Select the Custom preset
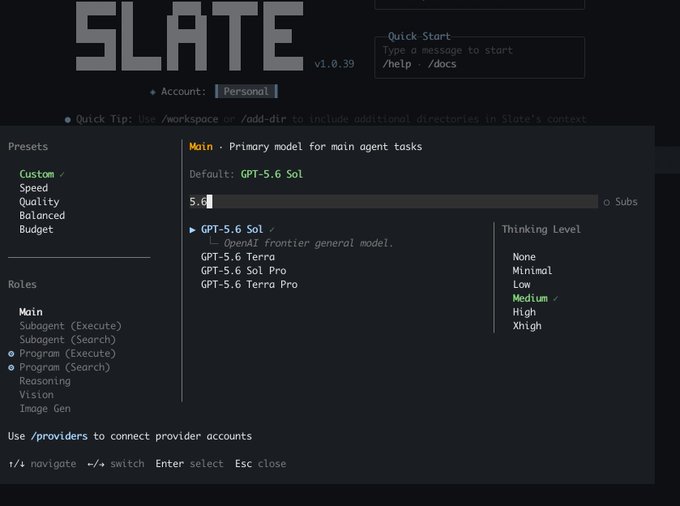This screenshot has width=680, height=506. point(37,174)
